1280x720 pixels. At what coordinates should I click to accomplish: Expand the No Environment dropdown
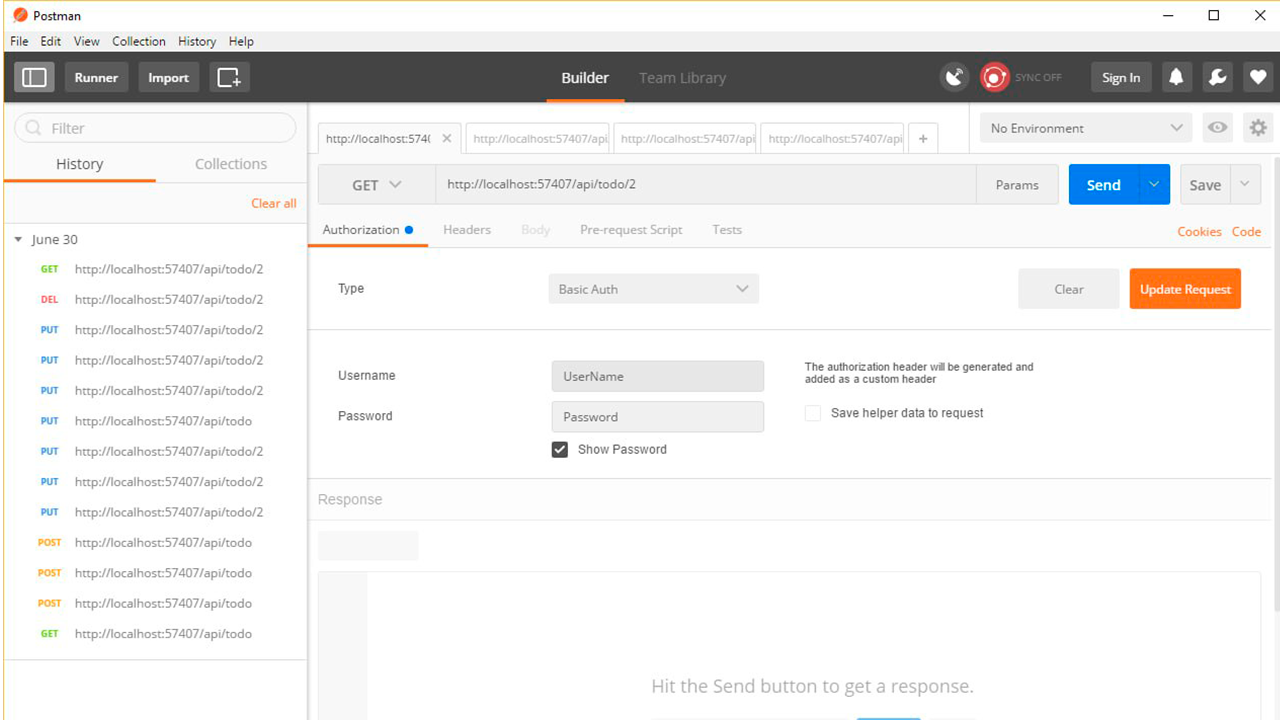coord(1087,128)
